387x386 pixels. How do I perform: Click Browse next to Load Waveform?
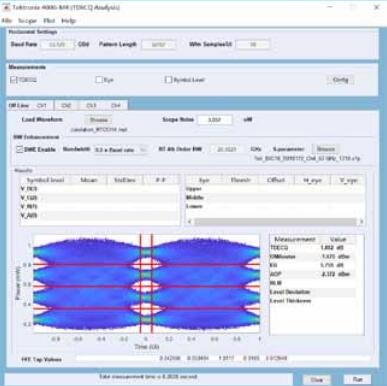point(99,120)
